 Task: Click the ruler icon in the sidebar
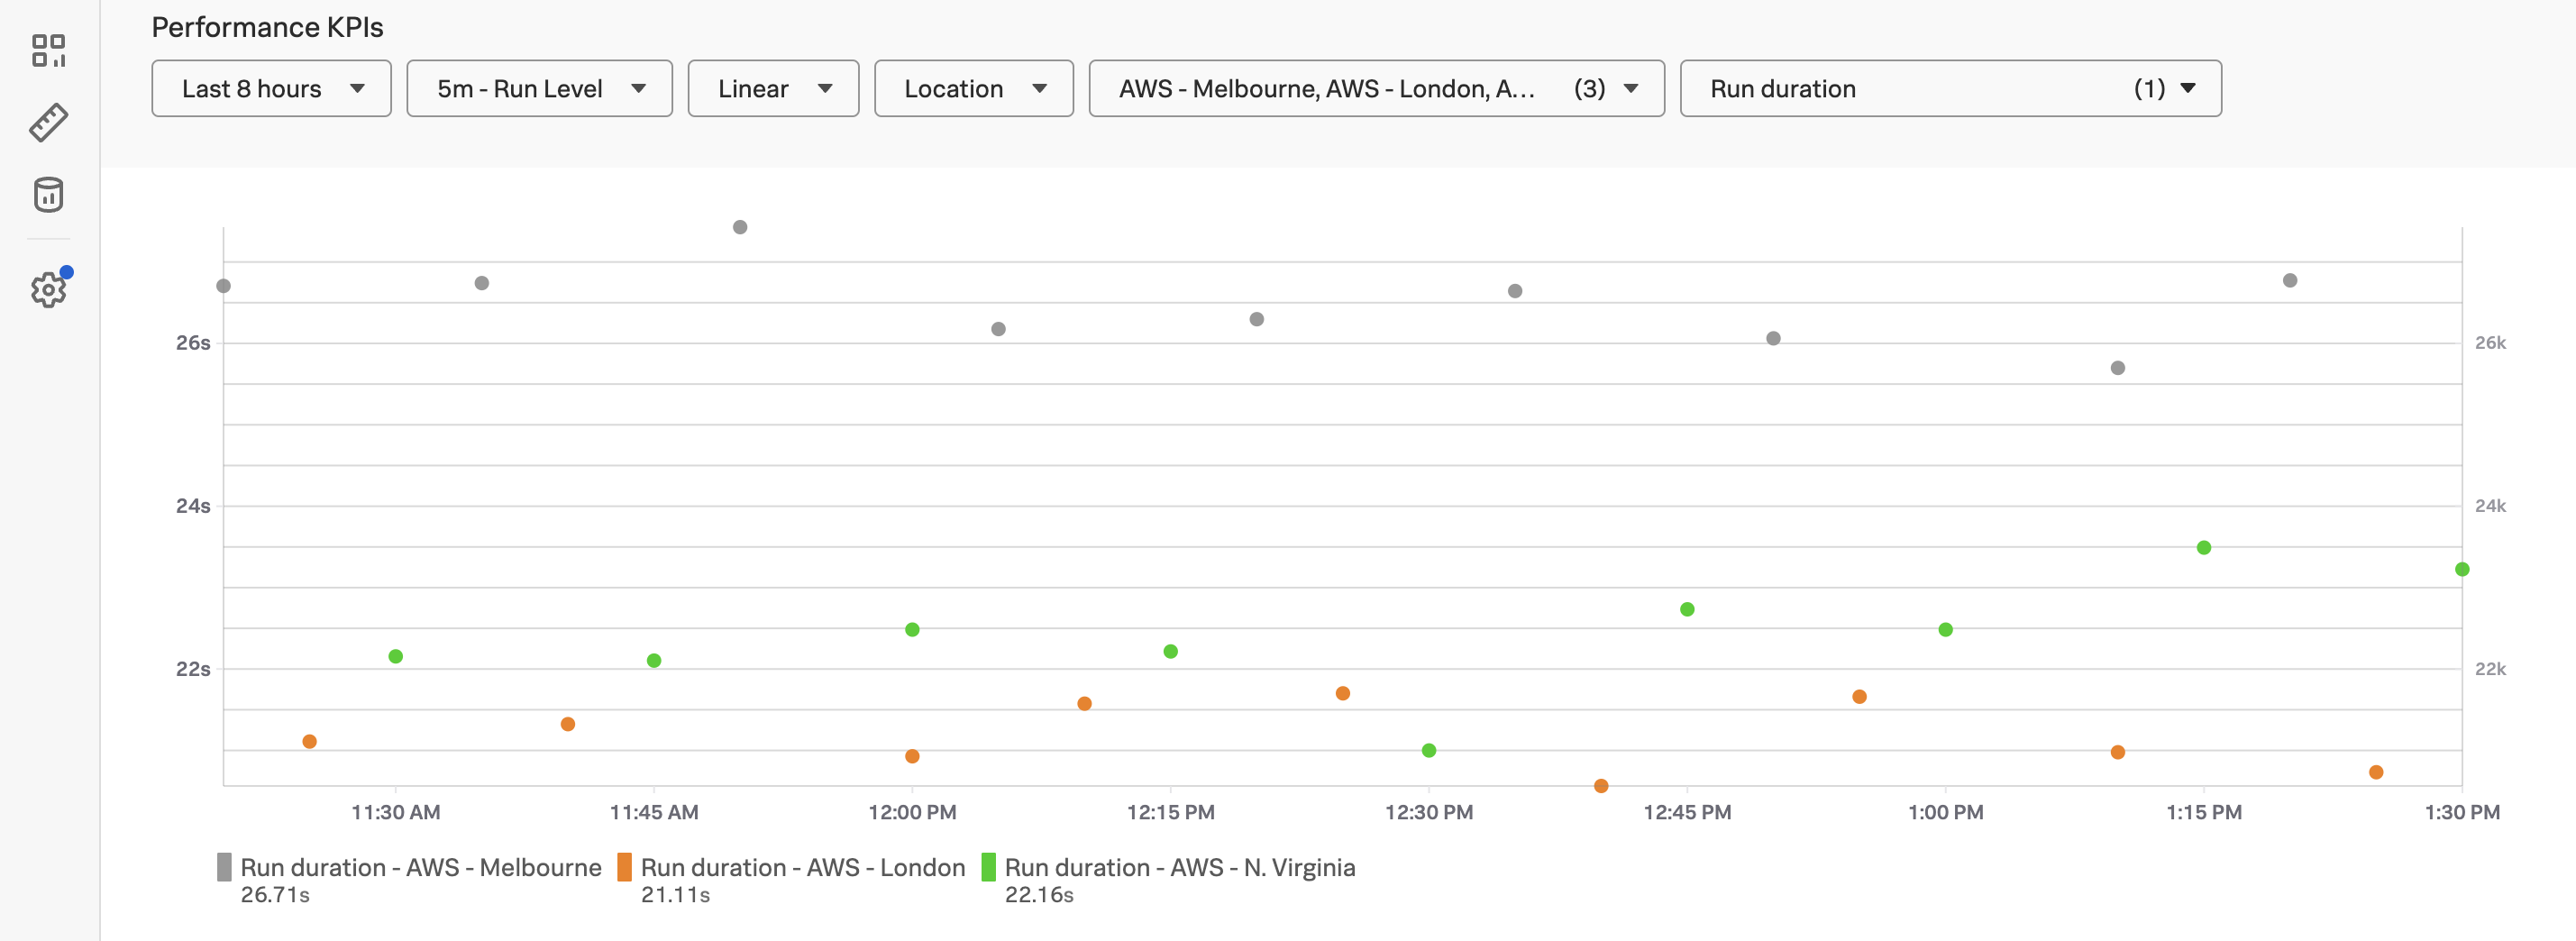[48, 122]
